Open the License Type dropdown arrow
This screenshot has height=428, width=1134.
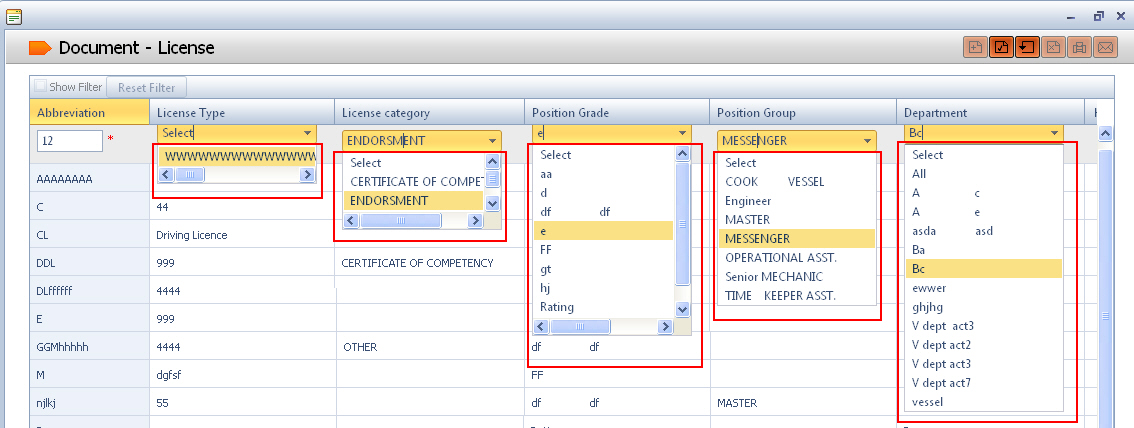(x=306, y=133)
